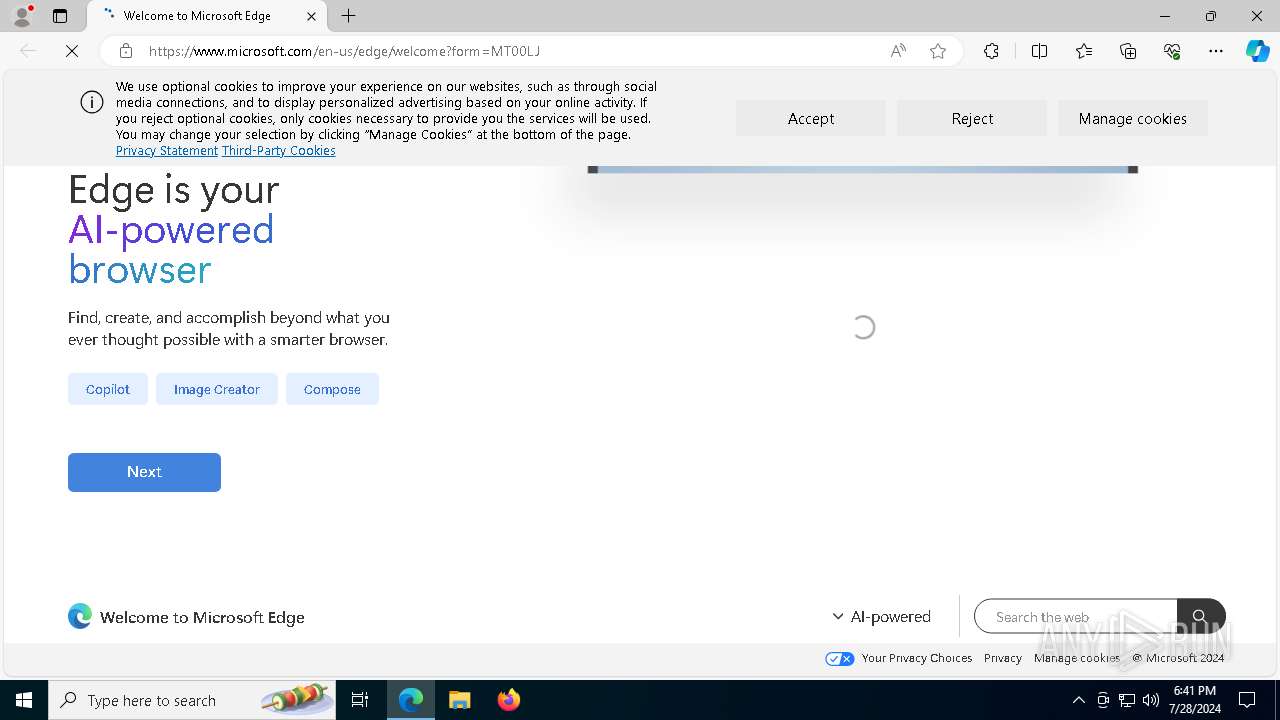Open the network tray icon

tap(1127, 700)
